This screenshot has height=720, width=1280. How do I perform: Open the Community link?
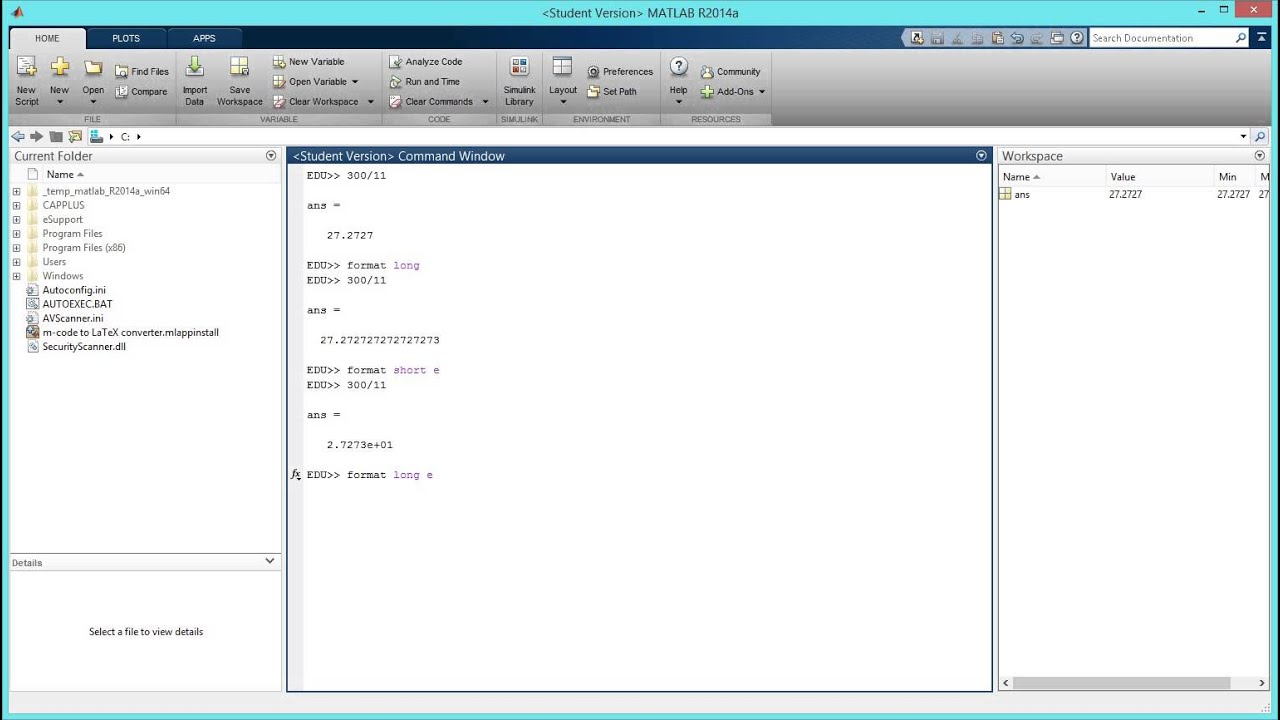(731, 72)
